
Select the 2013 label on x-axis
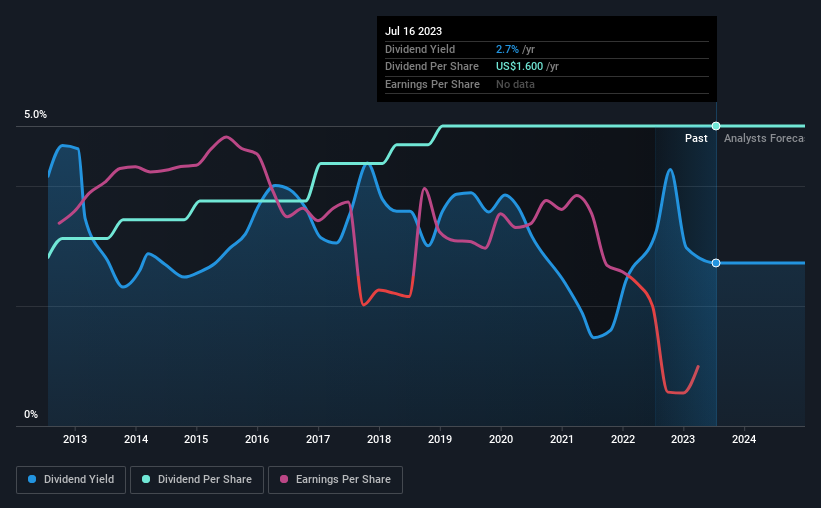pyautogui.click(x=75, y=439)
